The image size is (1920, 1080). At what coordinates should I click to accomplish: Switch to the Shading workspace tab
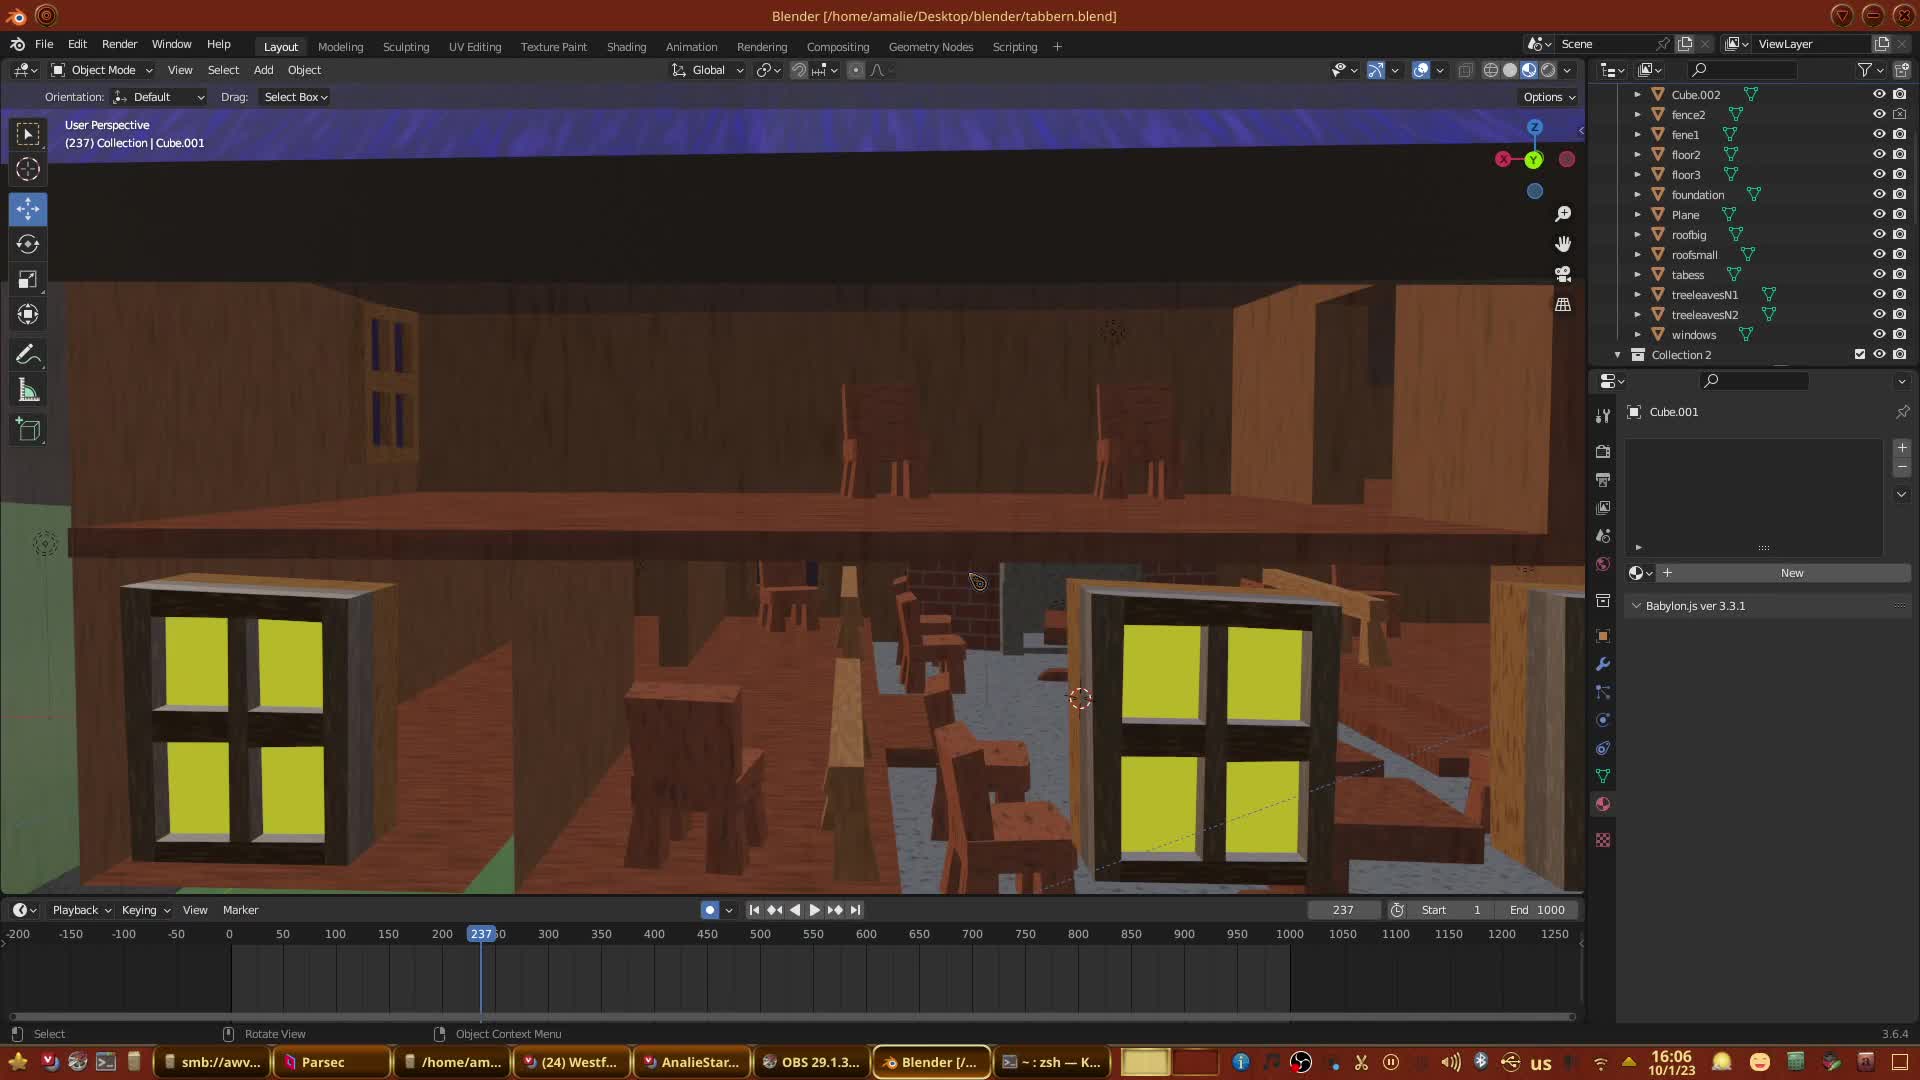pos(626,47)
